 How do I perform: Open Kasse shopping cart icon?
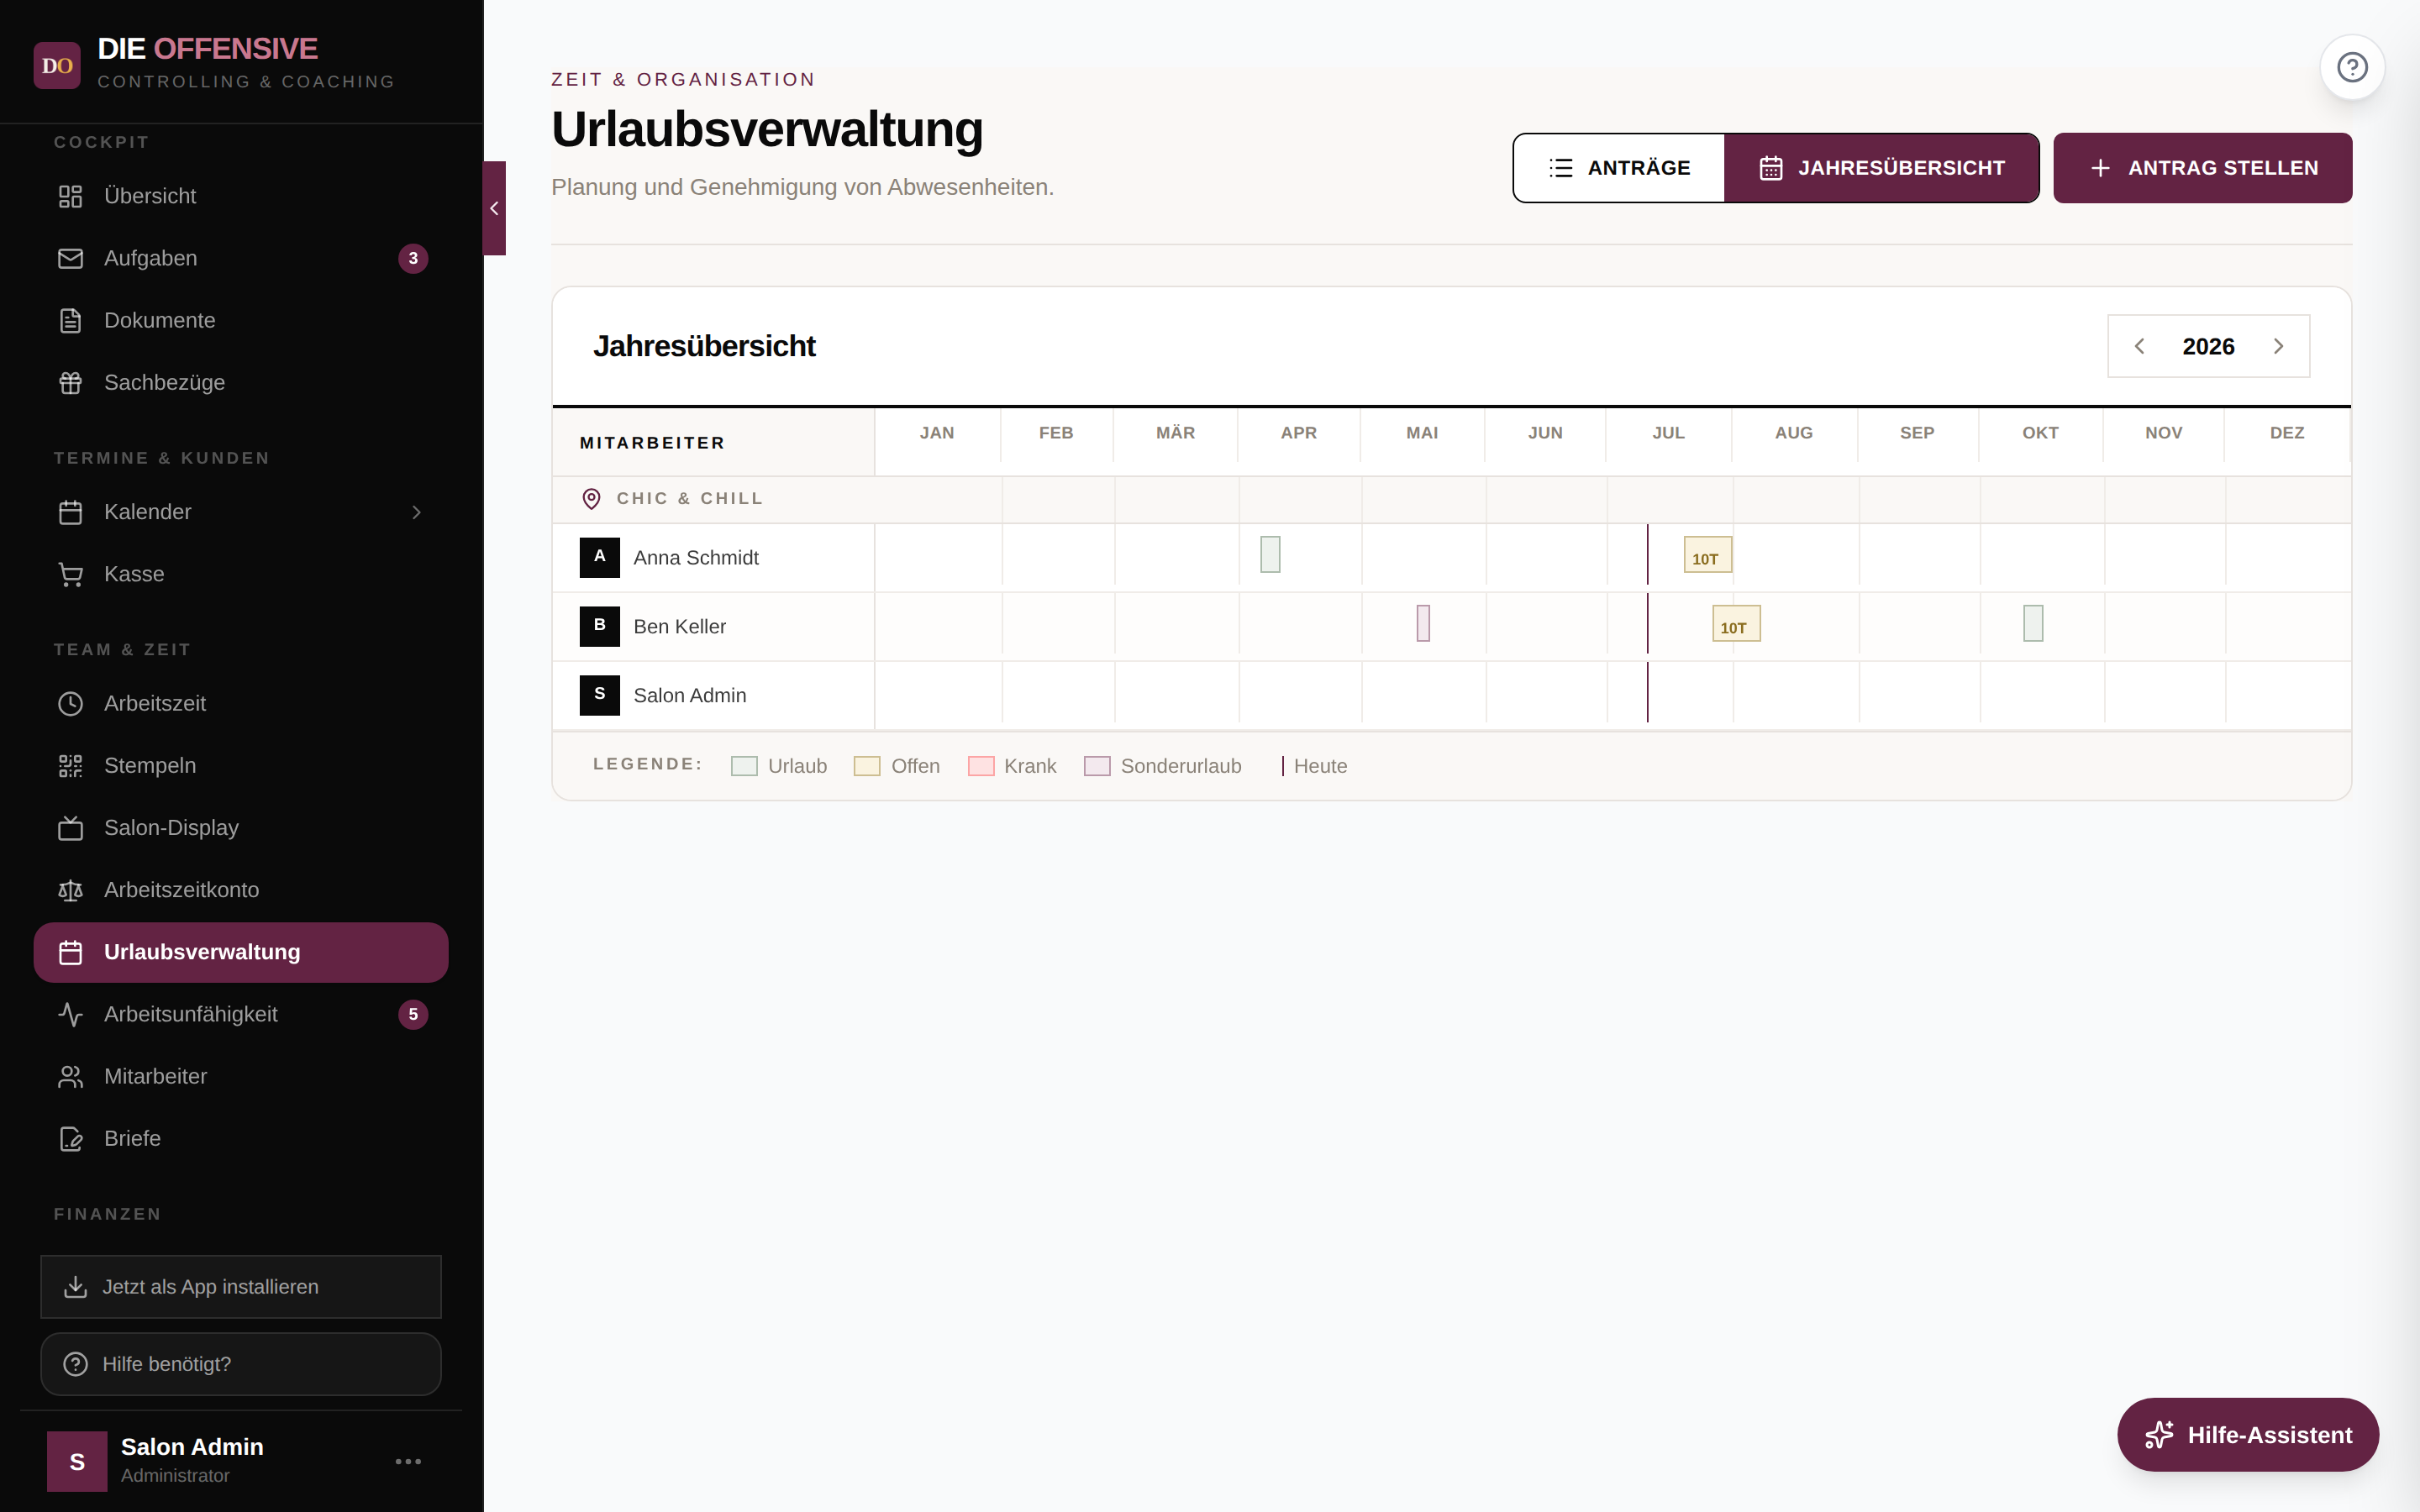(70, 574)
